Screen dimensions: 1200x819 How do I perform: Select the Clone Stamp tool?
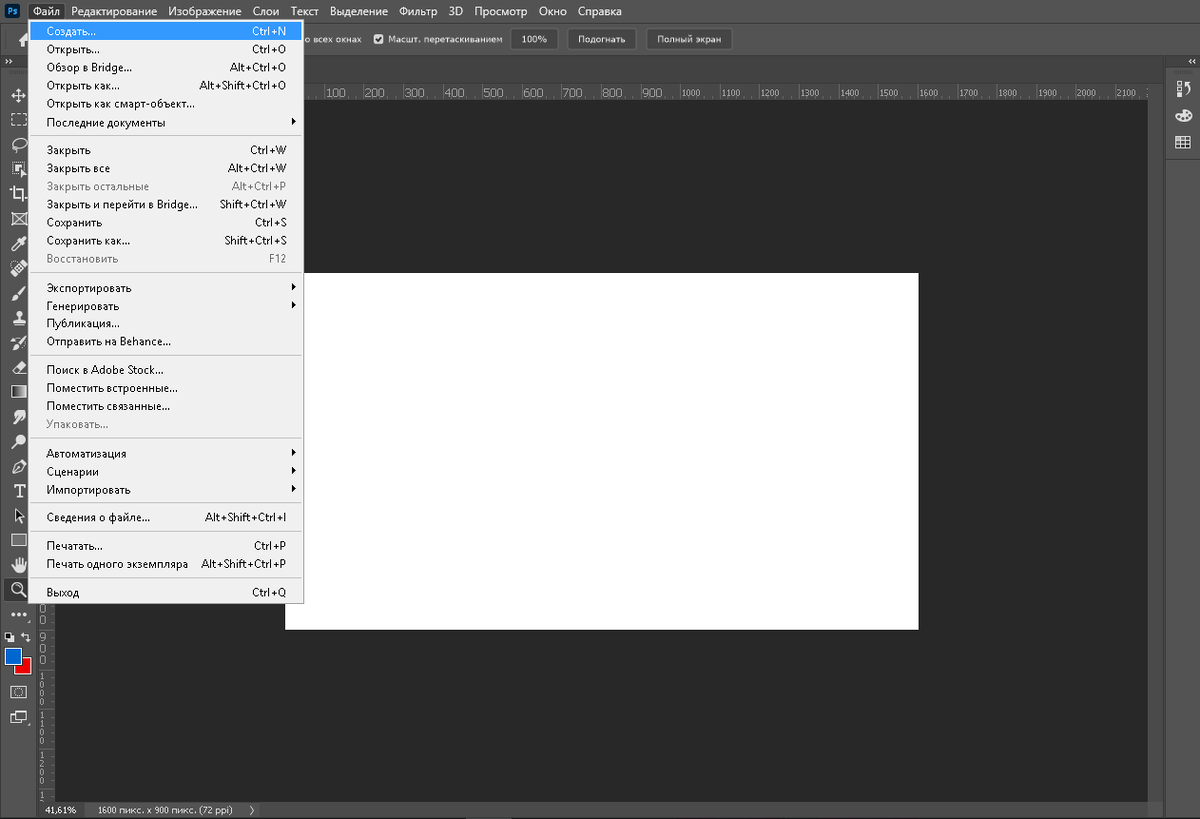(18, 318)
